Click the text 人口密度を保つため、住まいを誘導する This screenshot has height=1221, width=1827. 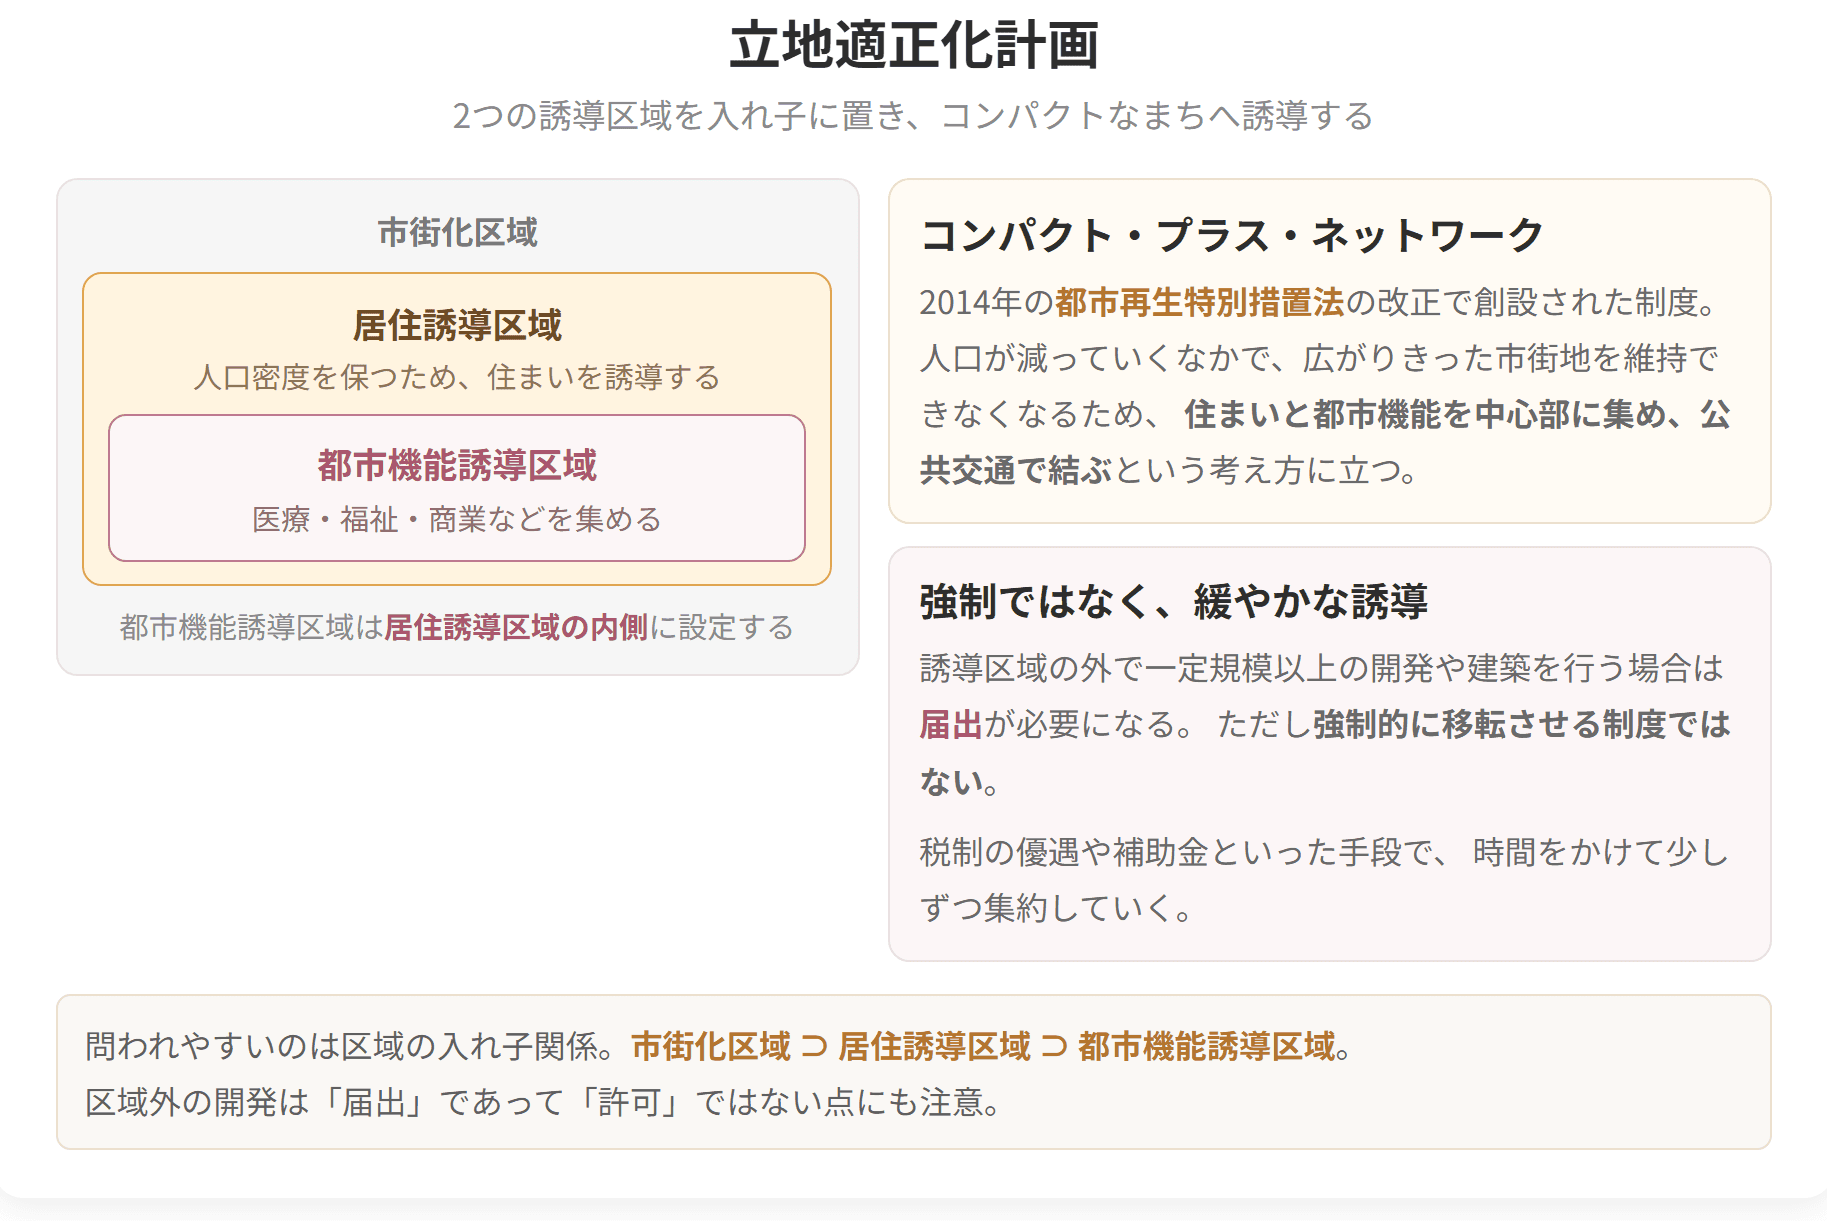457,377
